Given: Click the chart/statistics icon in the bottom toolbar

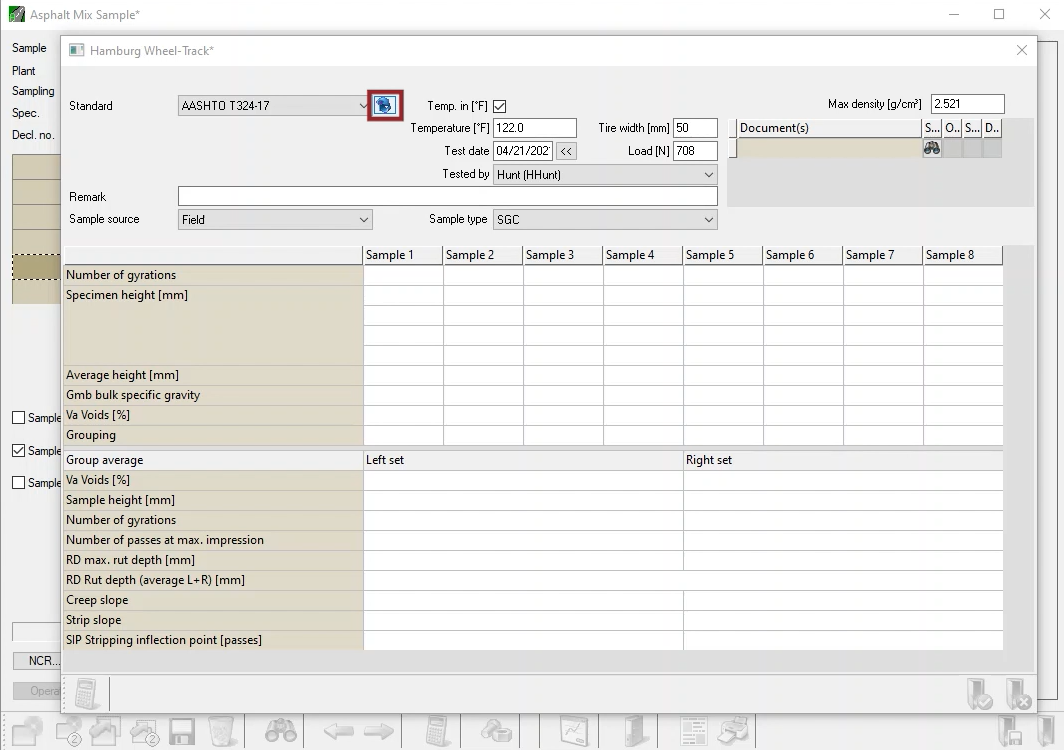Looking at the screenshot, I should click(575, 731).
